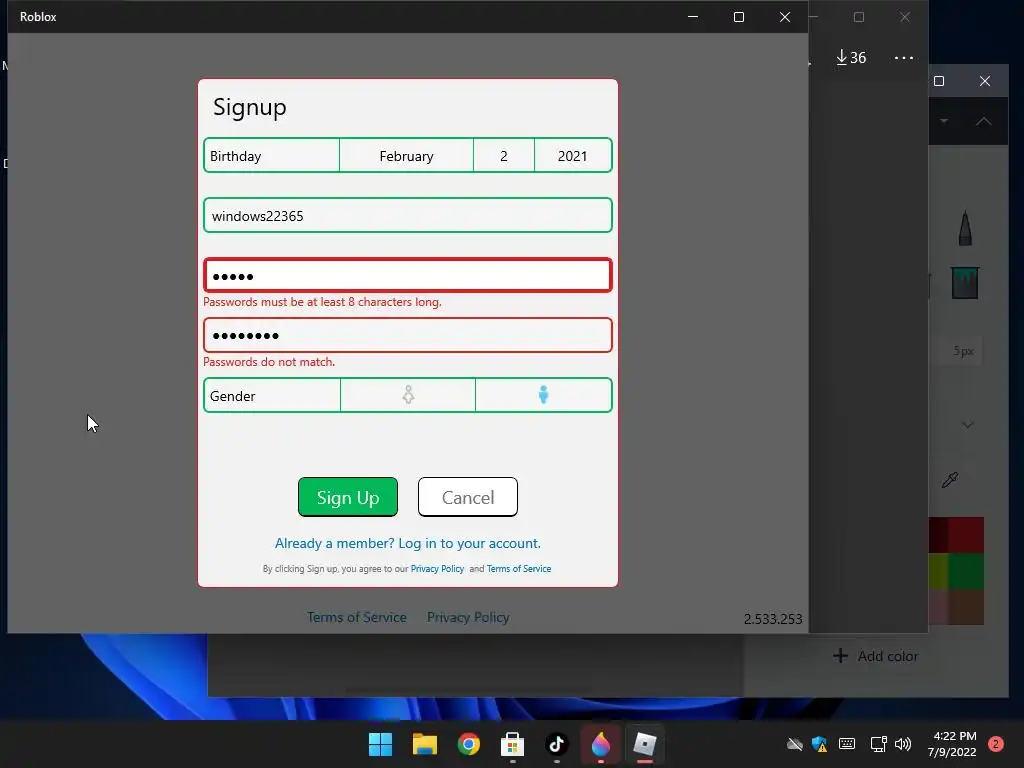This screenshot has width=1024, height=768.
Task: Click the Roblox version number 2.533.253
Action: [773, 619]
